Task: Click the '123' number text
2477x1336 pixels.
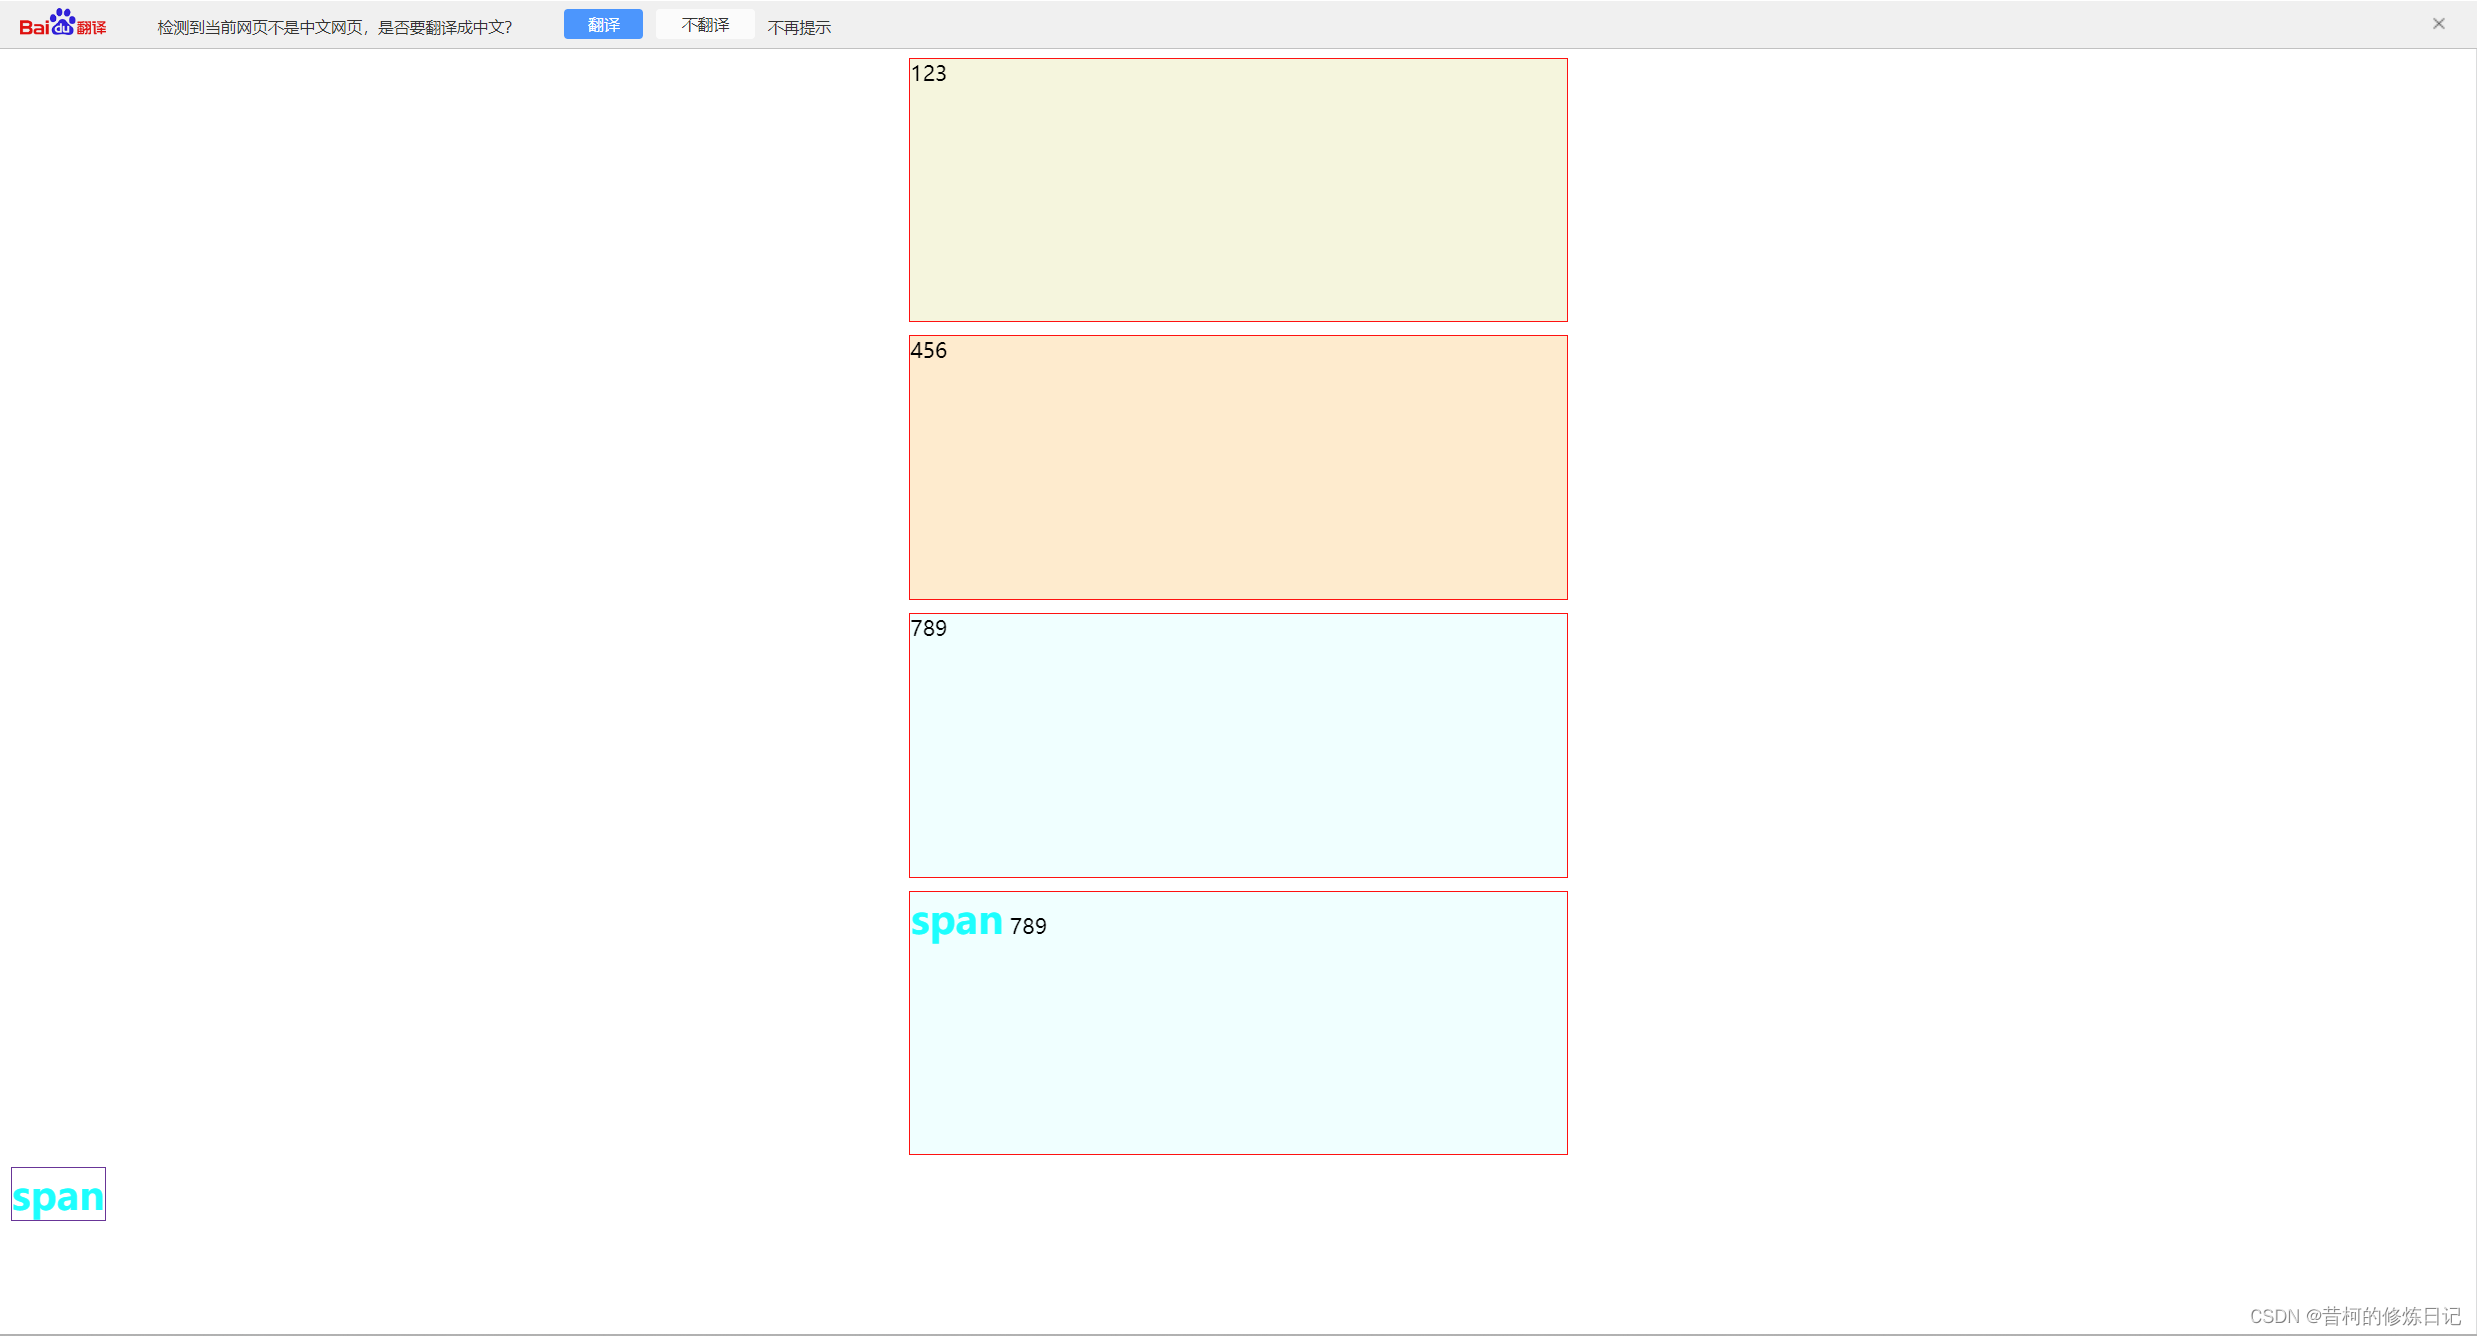Action: pos(928,74)
